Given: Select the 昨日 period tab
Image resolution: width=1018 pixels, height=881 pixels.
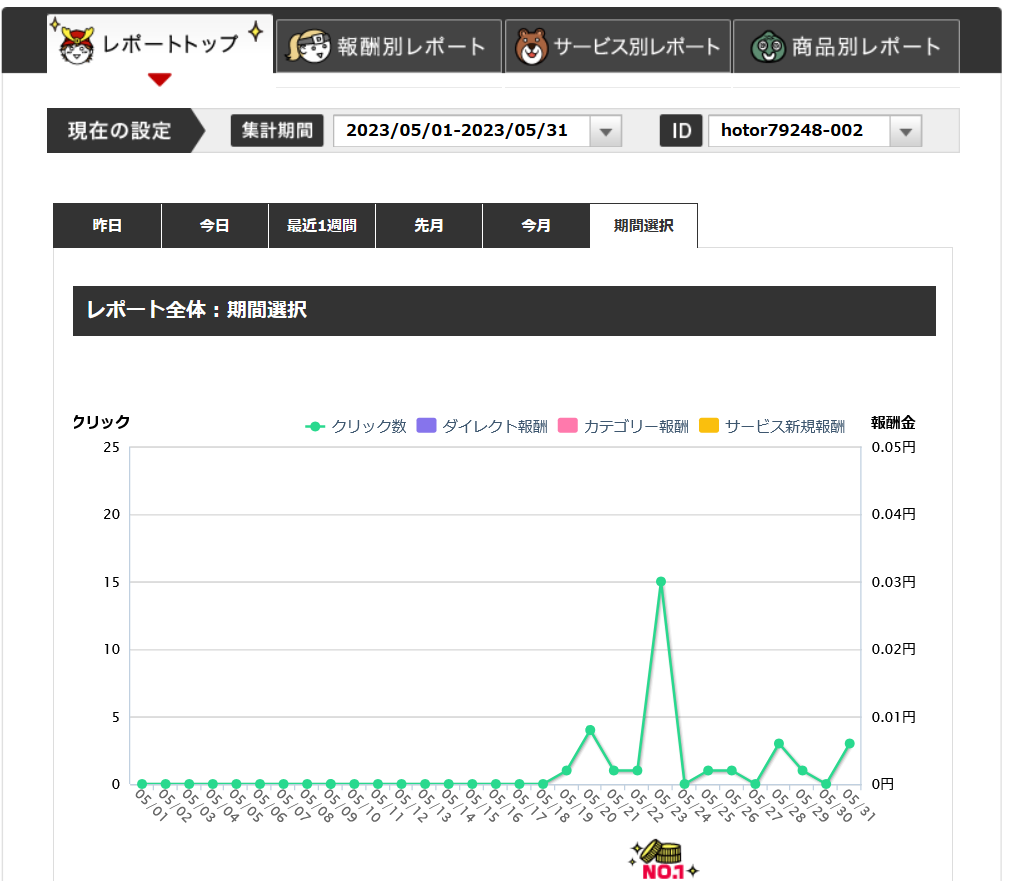Looking at the screenshot, I should pyautogui.click(x=107, y=226).
